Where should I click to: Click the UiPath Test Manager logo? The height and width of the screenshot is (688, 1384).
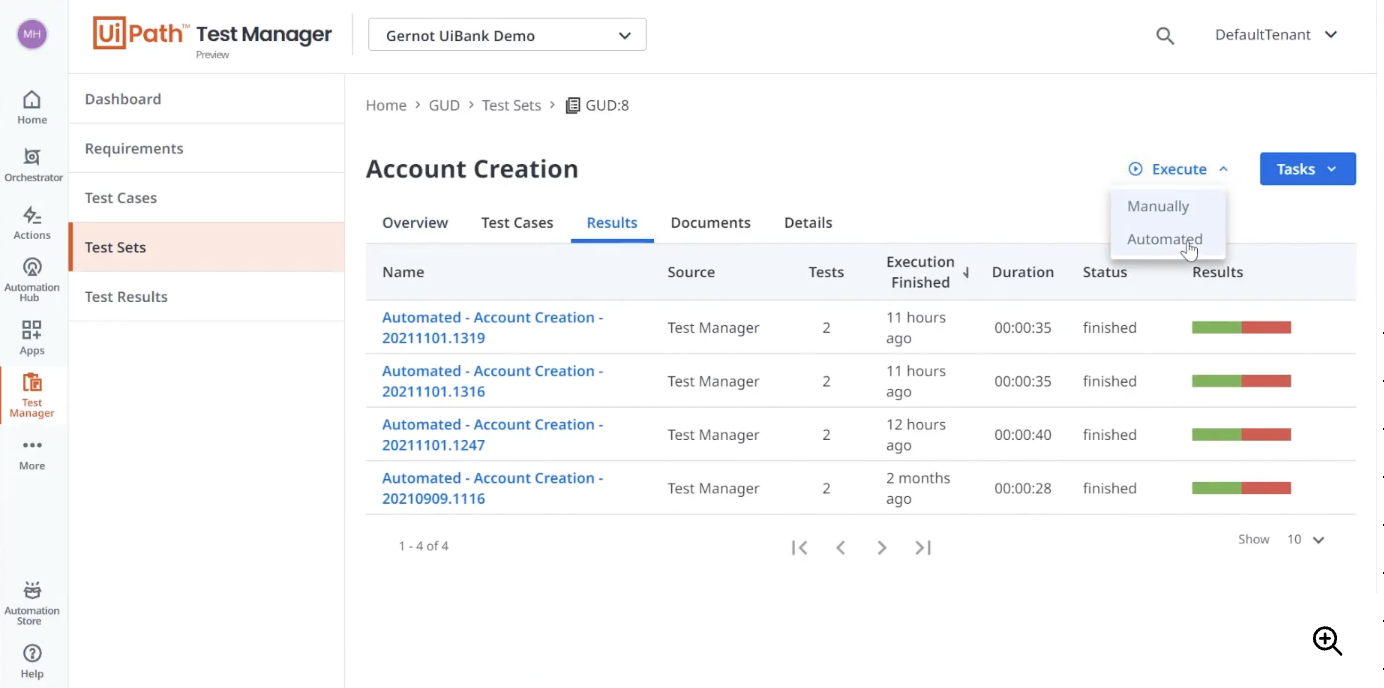212,36
